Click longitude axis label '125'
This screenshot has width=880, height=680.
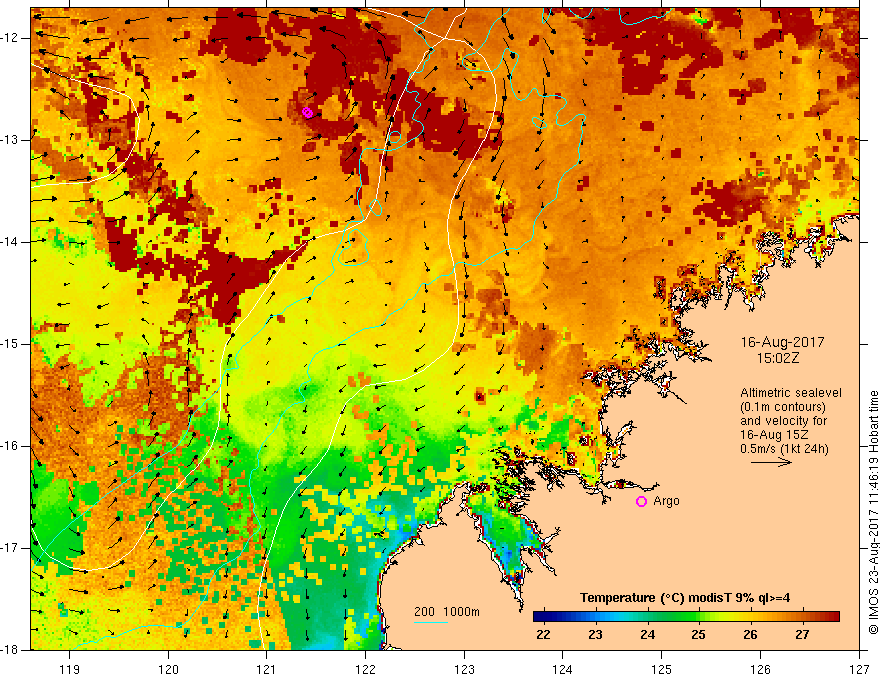click(x=662, y=669)
